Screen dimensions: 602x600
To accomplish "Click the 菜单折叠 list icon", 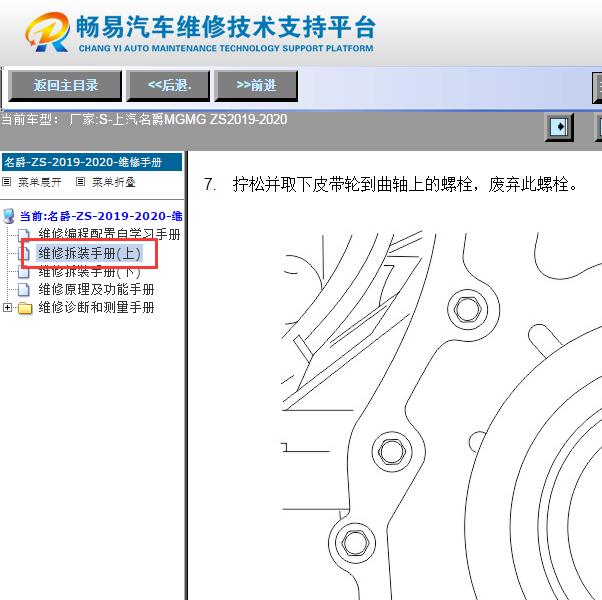I will point(80,182).
